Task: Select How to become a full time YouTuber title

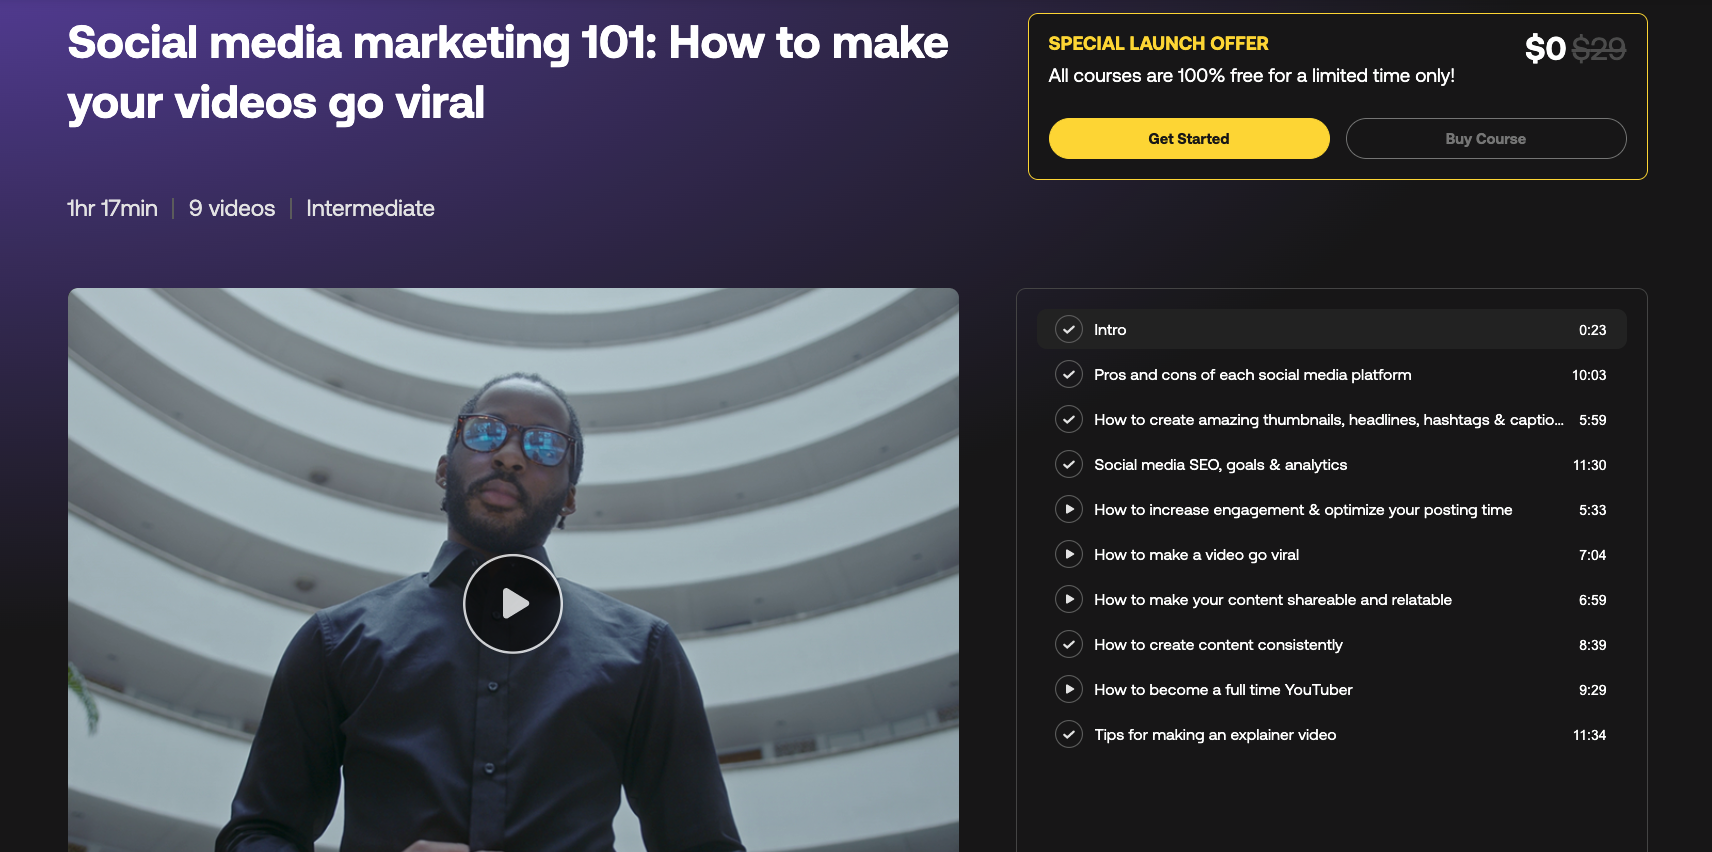Action: pyautogui.click(x=1223, y=690)
